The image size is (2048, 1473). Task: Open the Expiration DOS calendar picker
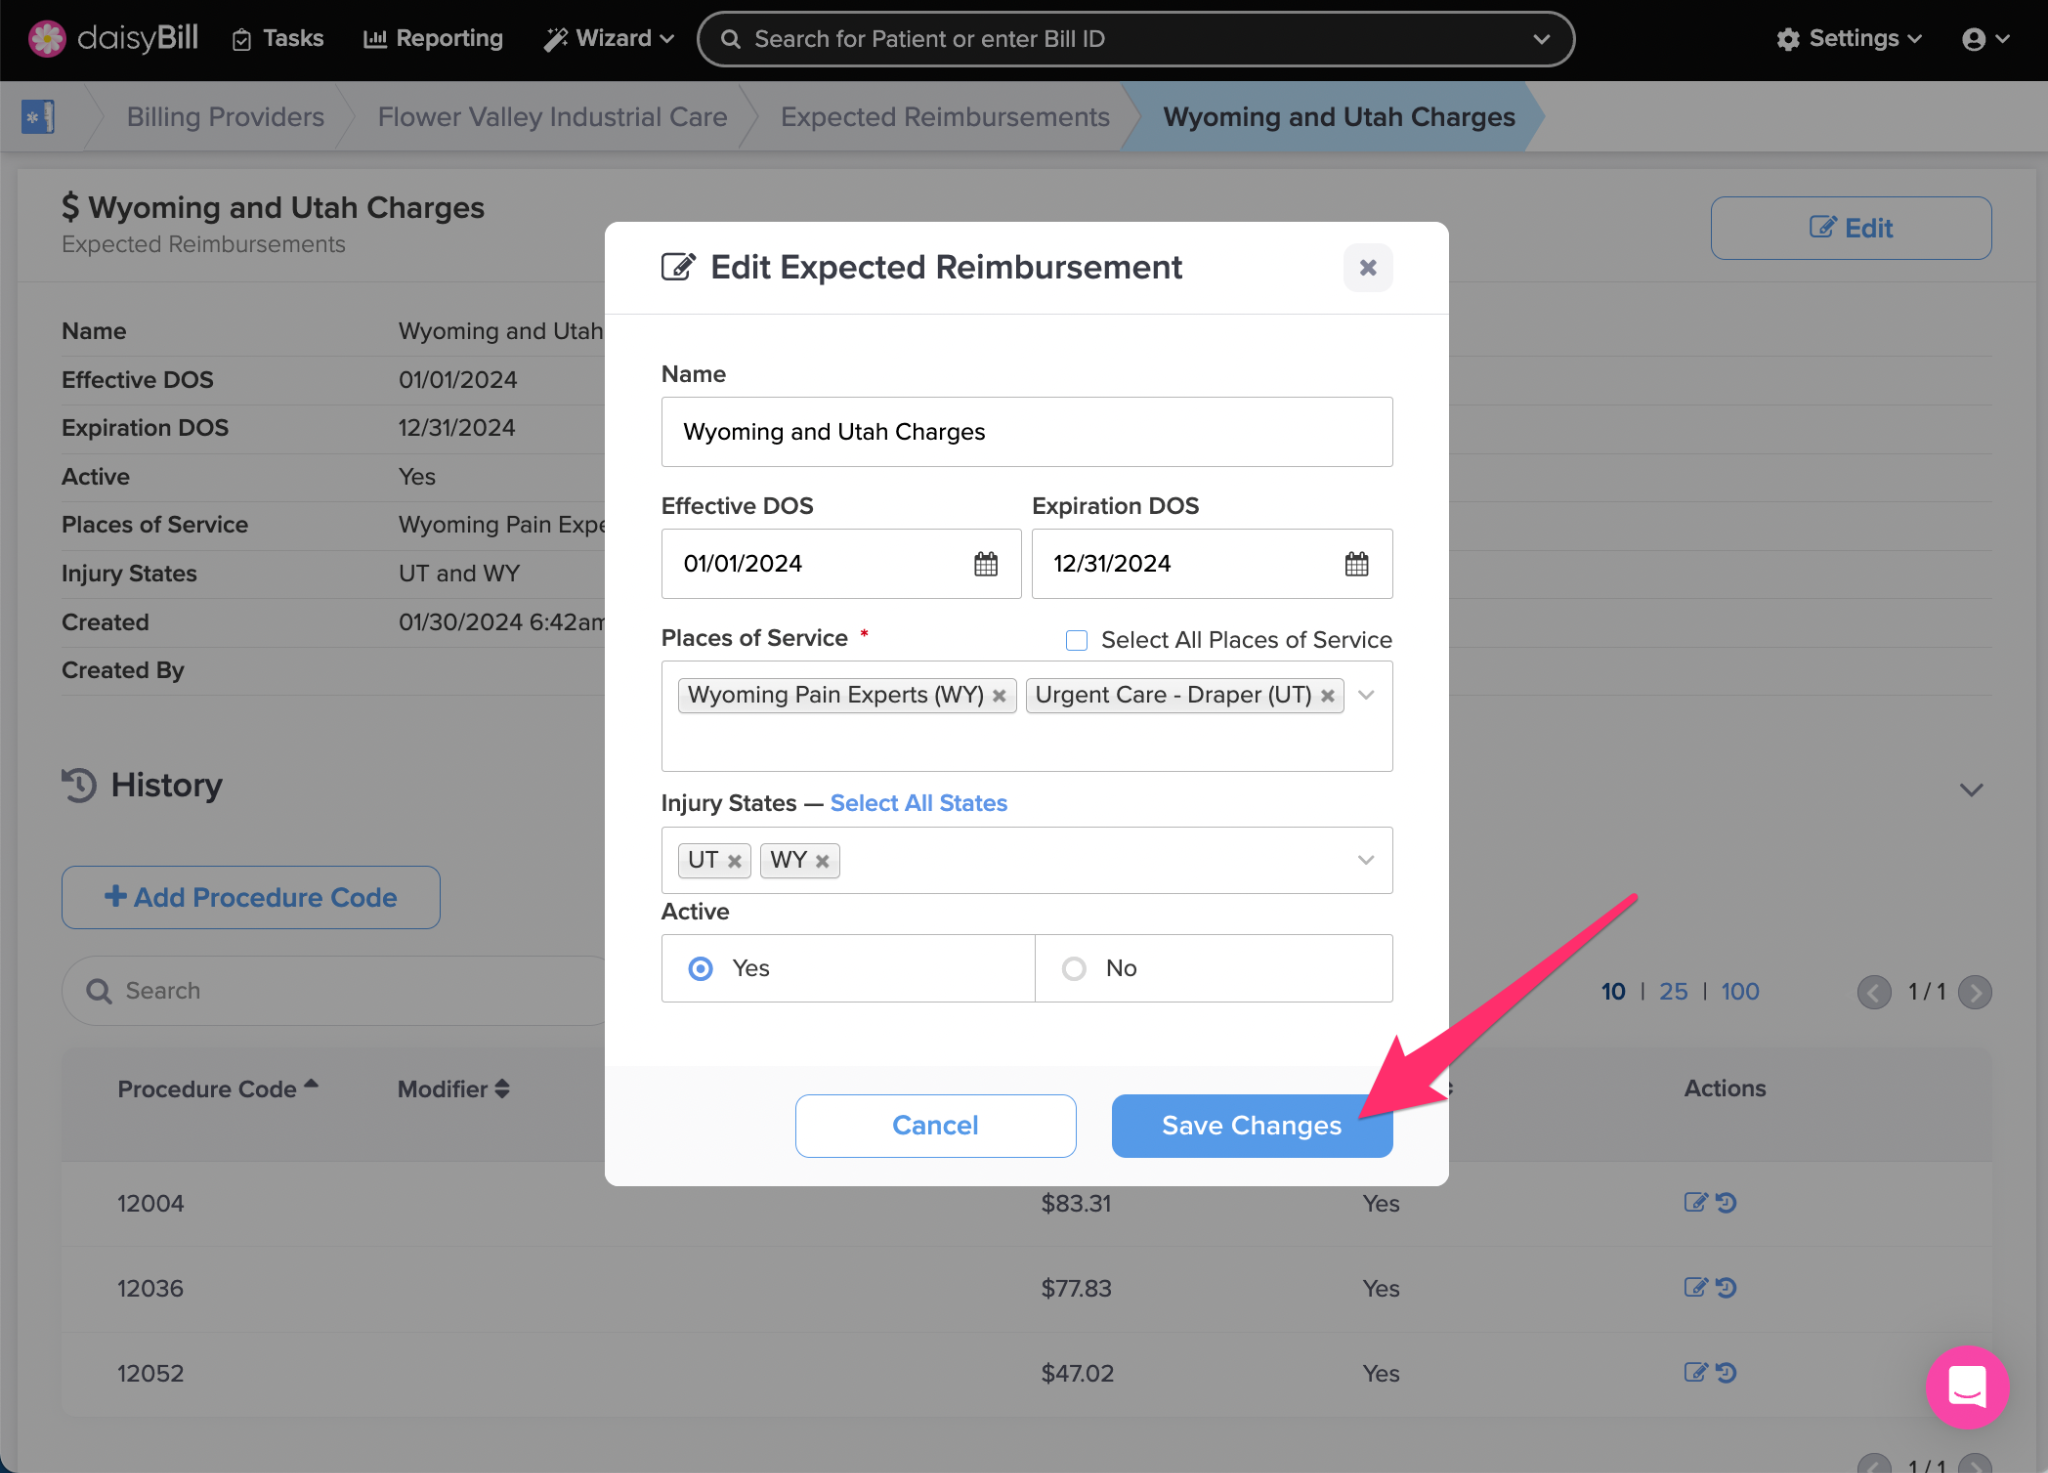[x=1356, y=564]
